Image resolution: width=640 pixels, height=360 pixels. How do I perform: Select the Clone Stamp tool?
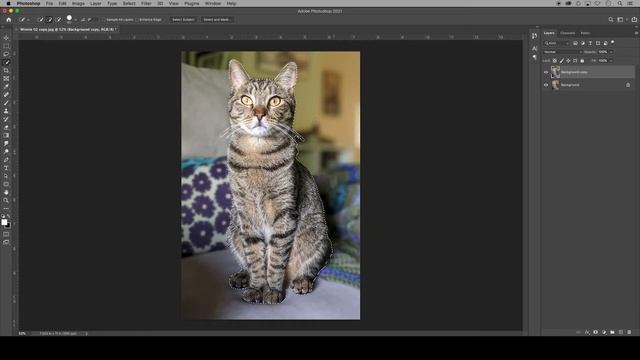(x=6, y=111)
